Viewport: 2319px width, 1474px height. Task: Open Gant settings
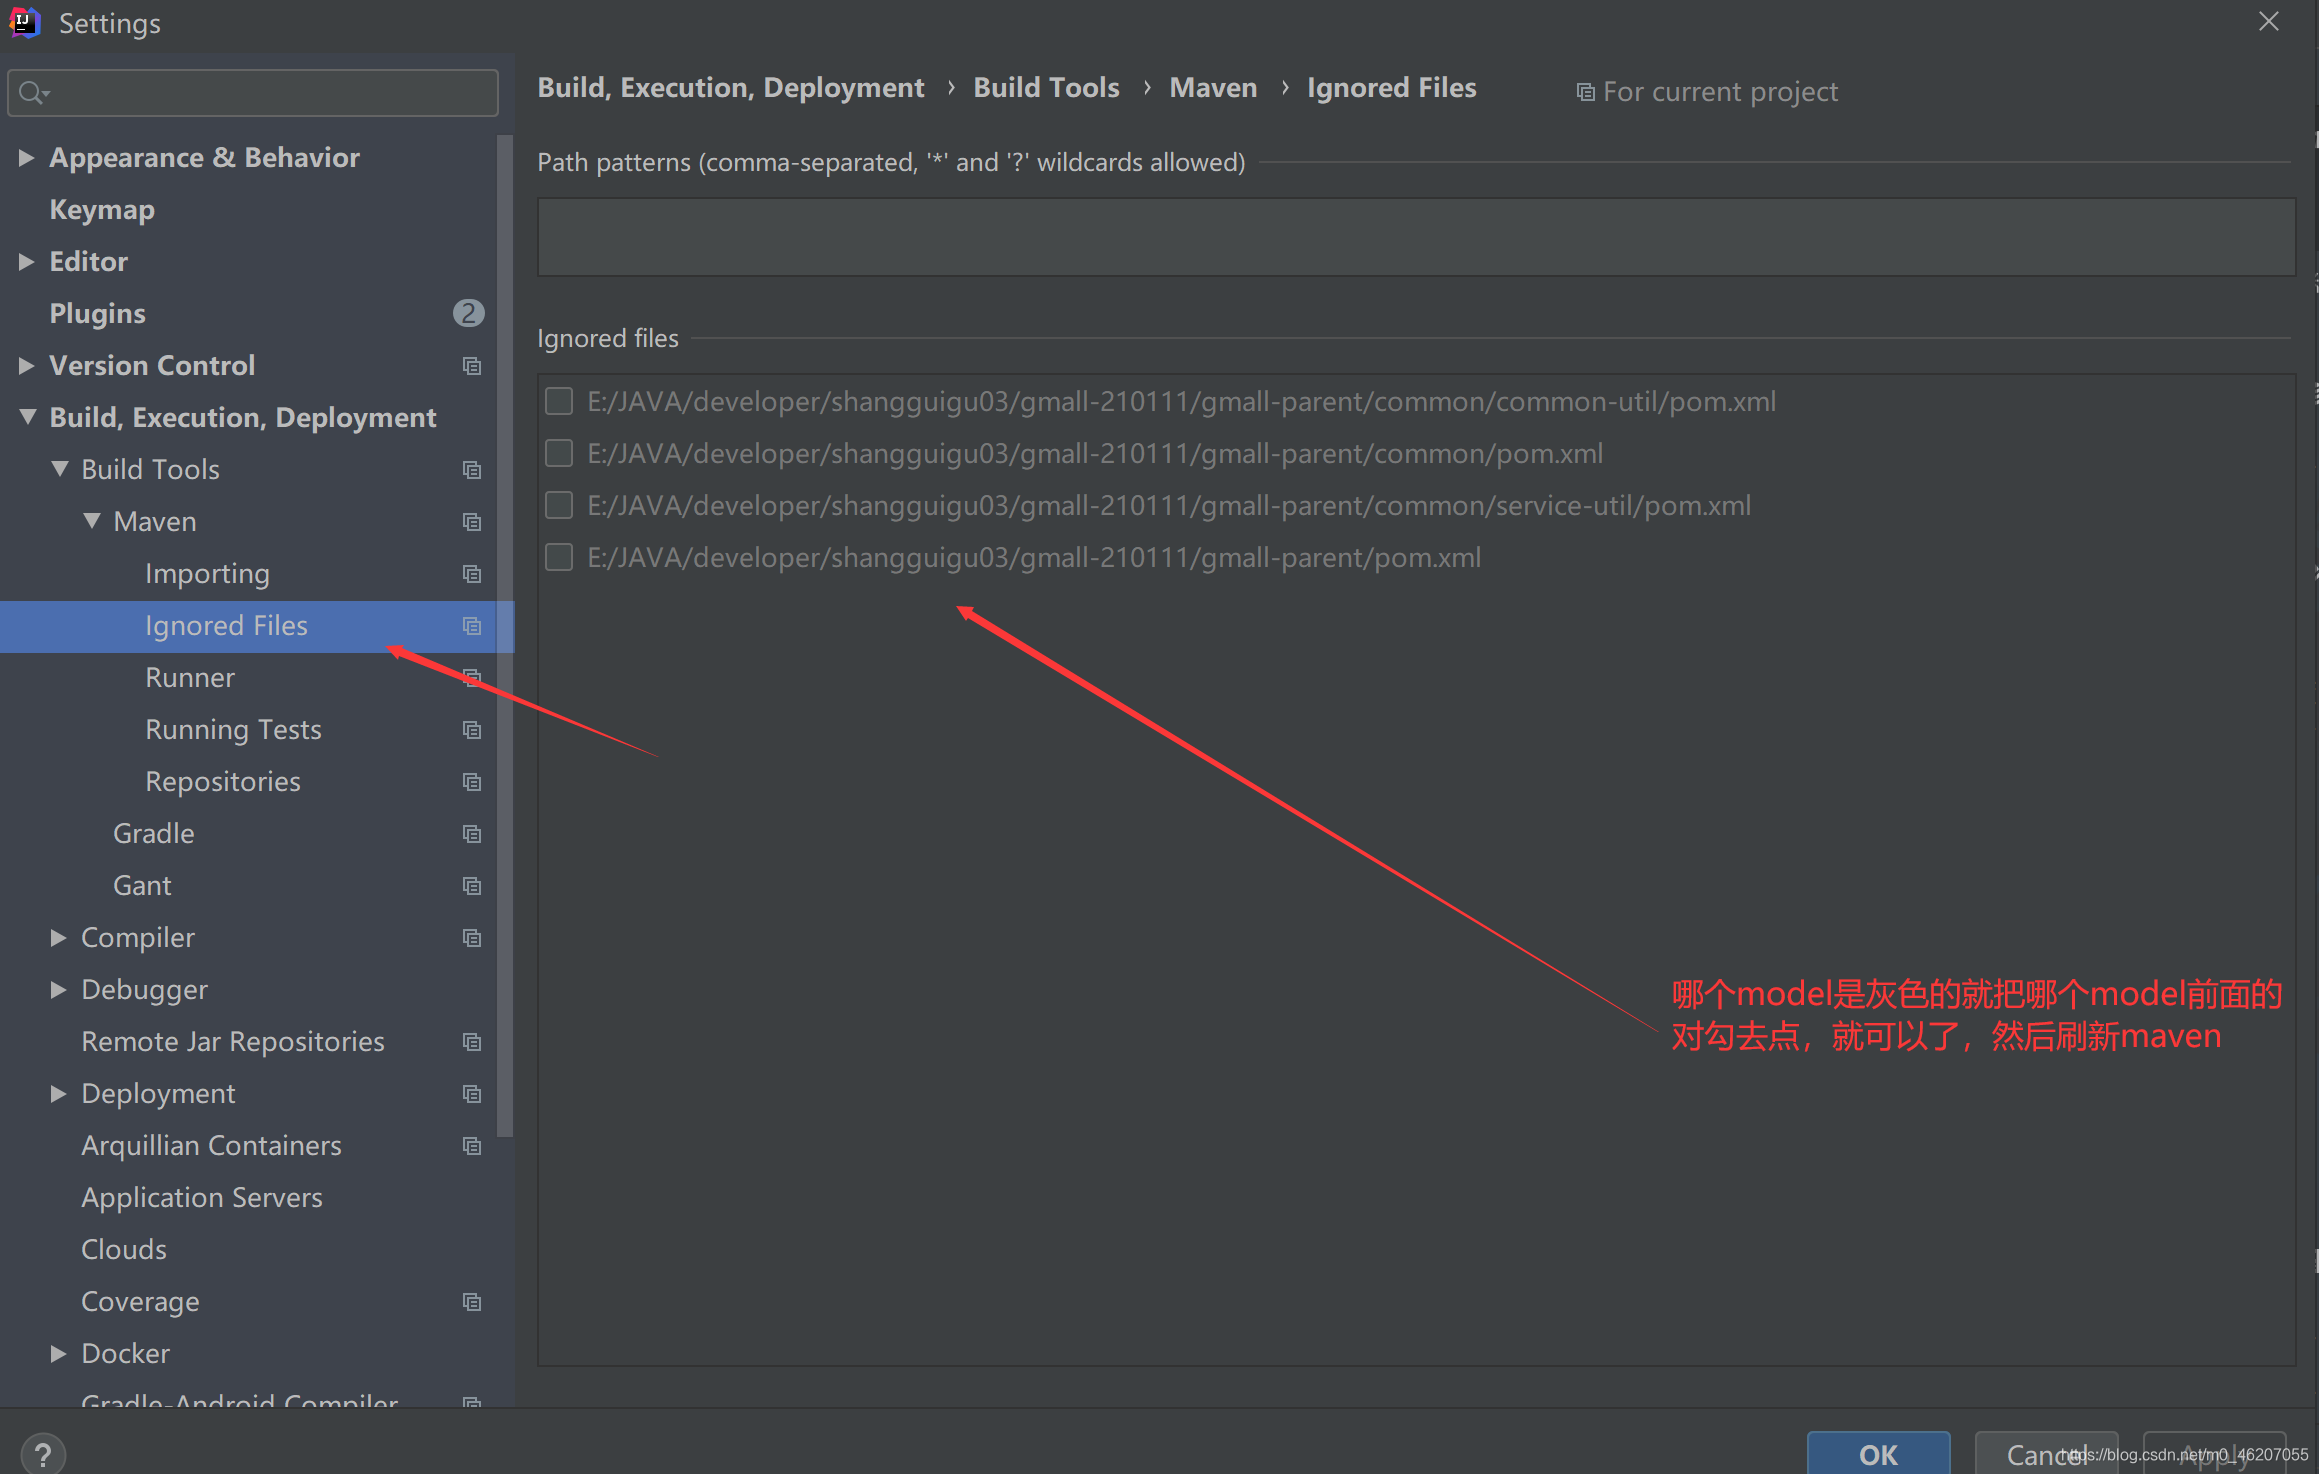coord(142,886)
